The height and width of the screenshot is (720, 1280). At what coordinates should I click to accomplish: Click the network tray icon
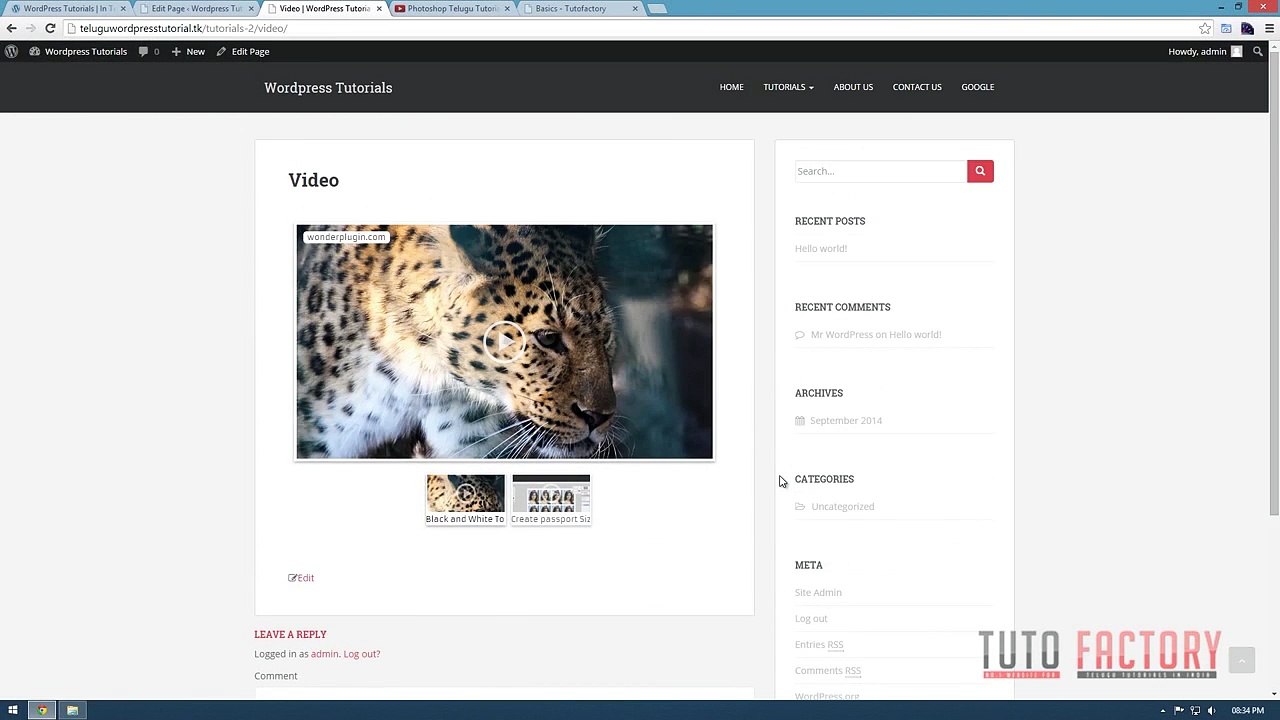tap(1195, 710)
